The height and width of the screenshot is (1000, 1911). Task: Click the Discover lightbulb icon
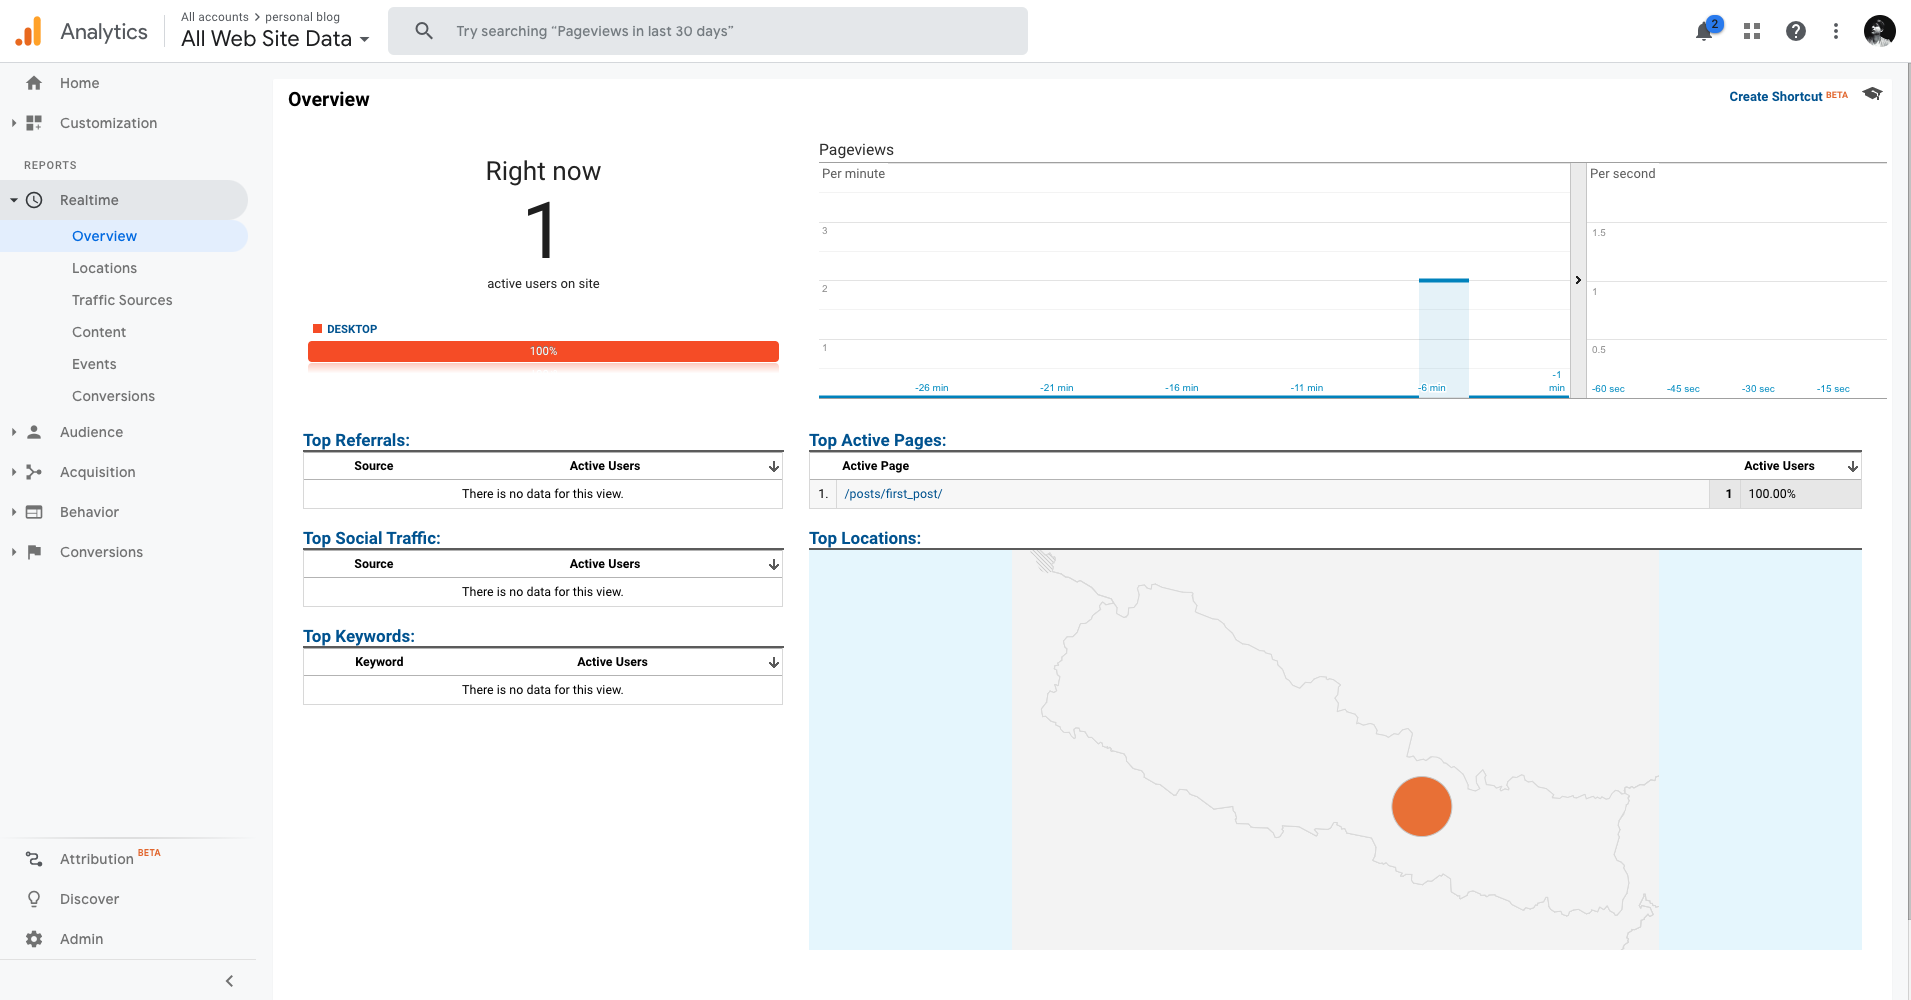tap(34, 899)
